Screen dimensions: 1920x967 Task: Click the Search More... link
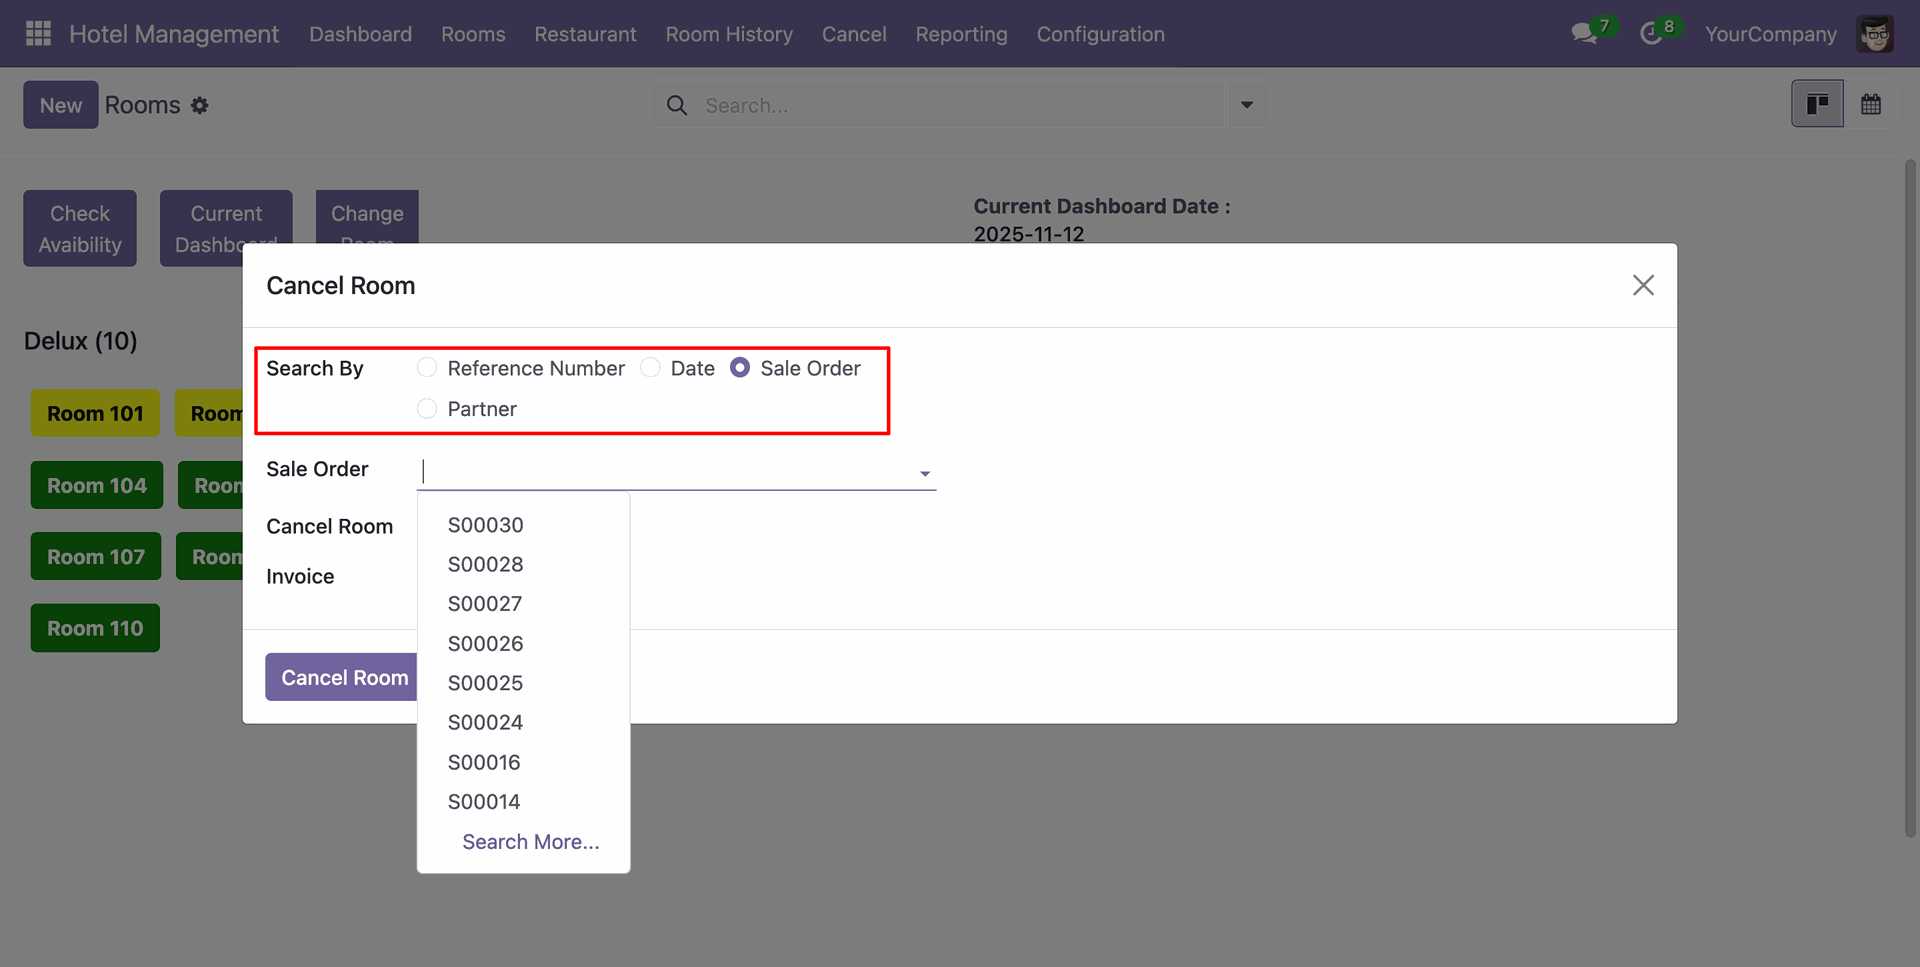pyautogui.click(x=530, y=842)
